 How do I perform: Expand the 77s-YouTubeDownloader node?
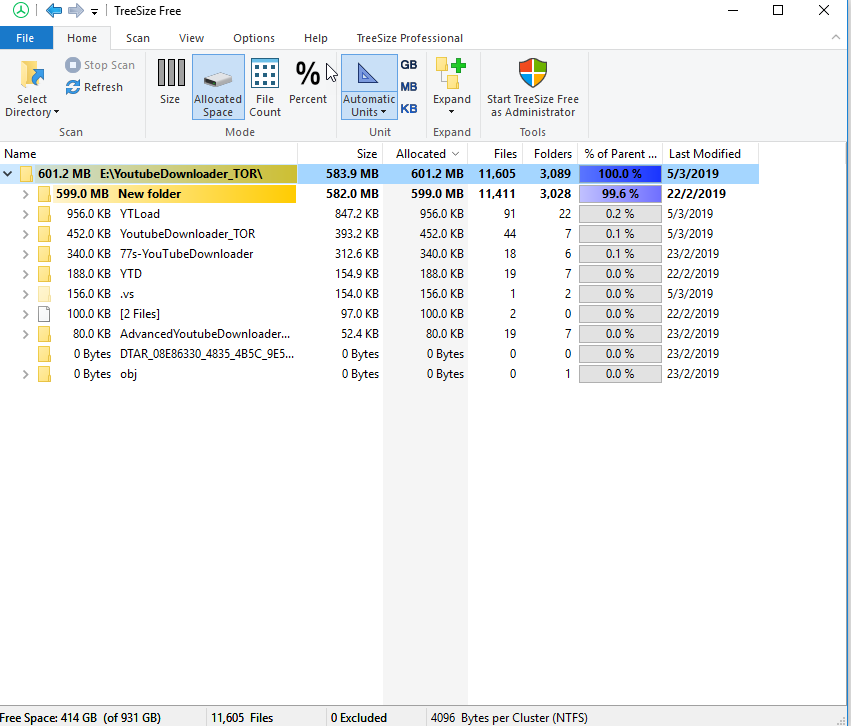click(x=26, y=254)
